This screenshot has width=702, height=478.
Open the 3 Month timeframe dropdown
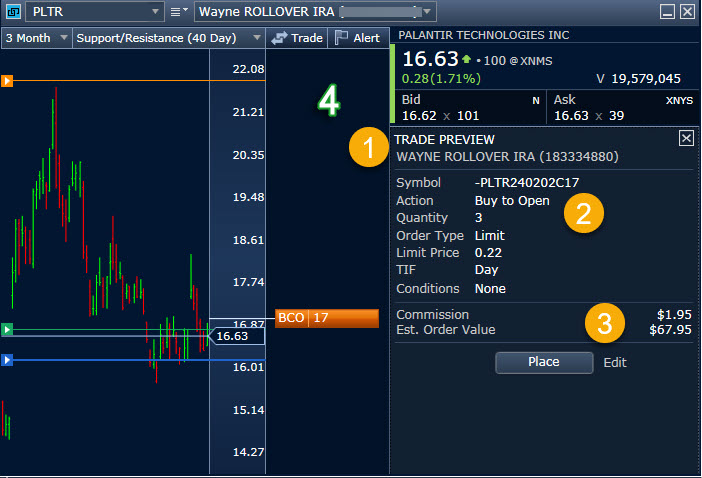[x=62, y=38]
